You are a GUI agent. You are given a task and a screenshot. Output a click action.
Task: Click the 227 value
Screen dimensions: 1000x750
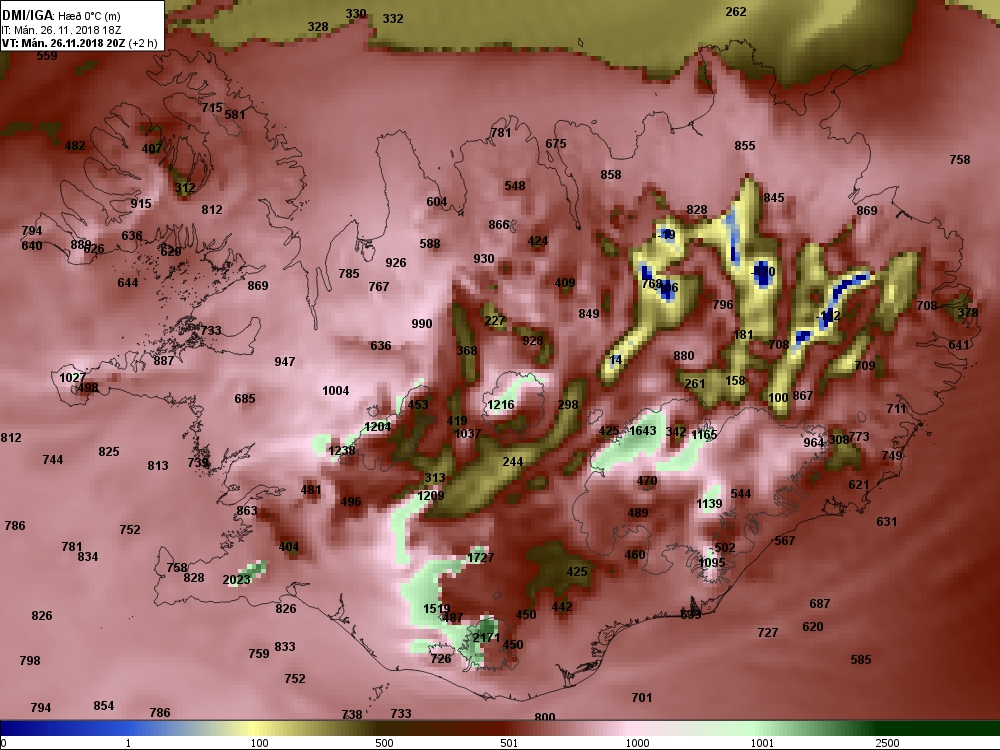(494, 321)
